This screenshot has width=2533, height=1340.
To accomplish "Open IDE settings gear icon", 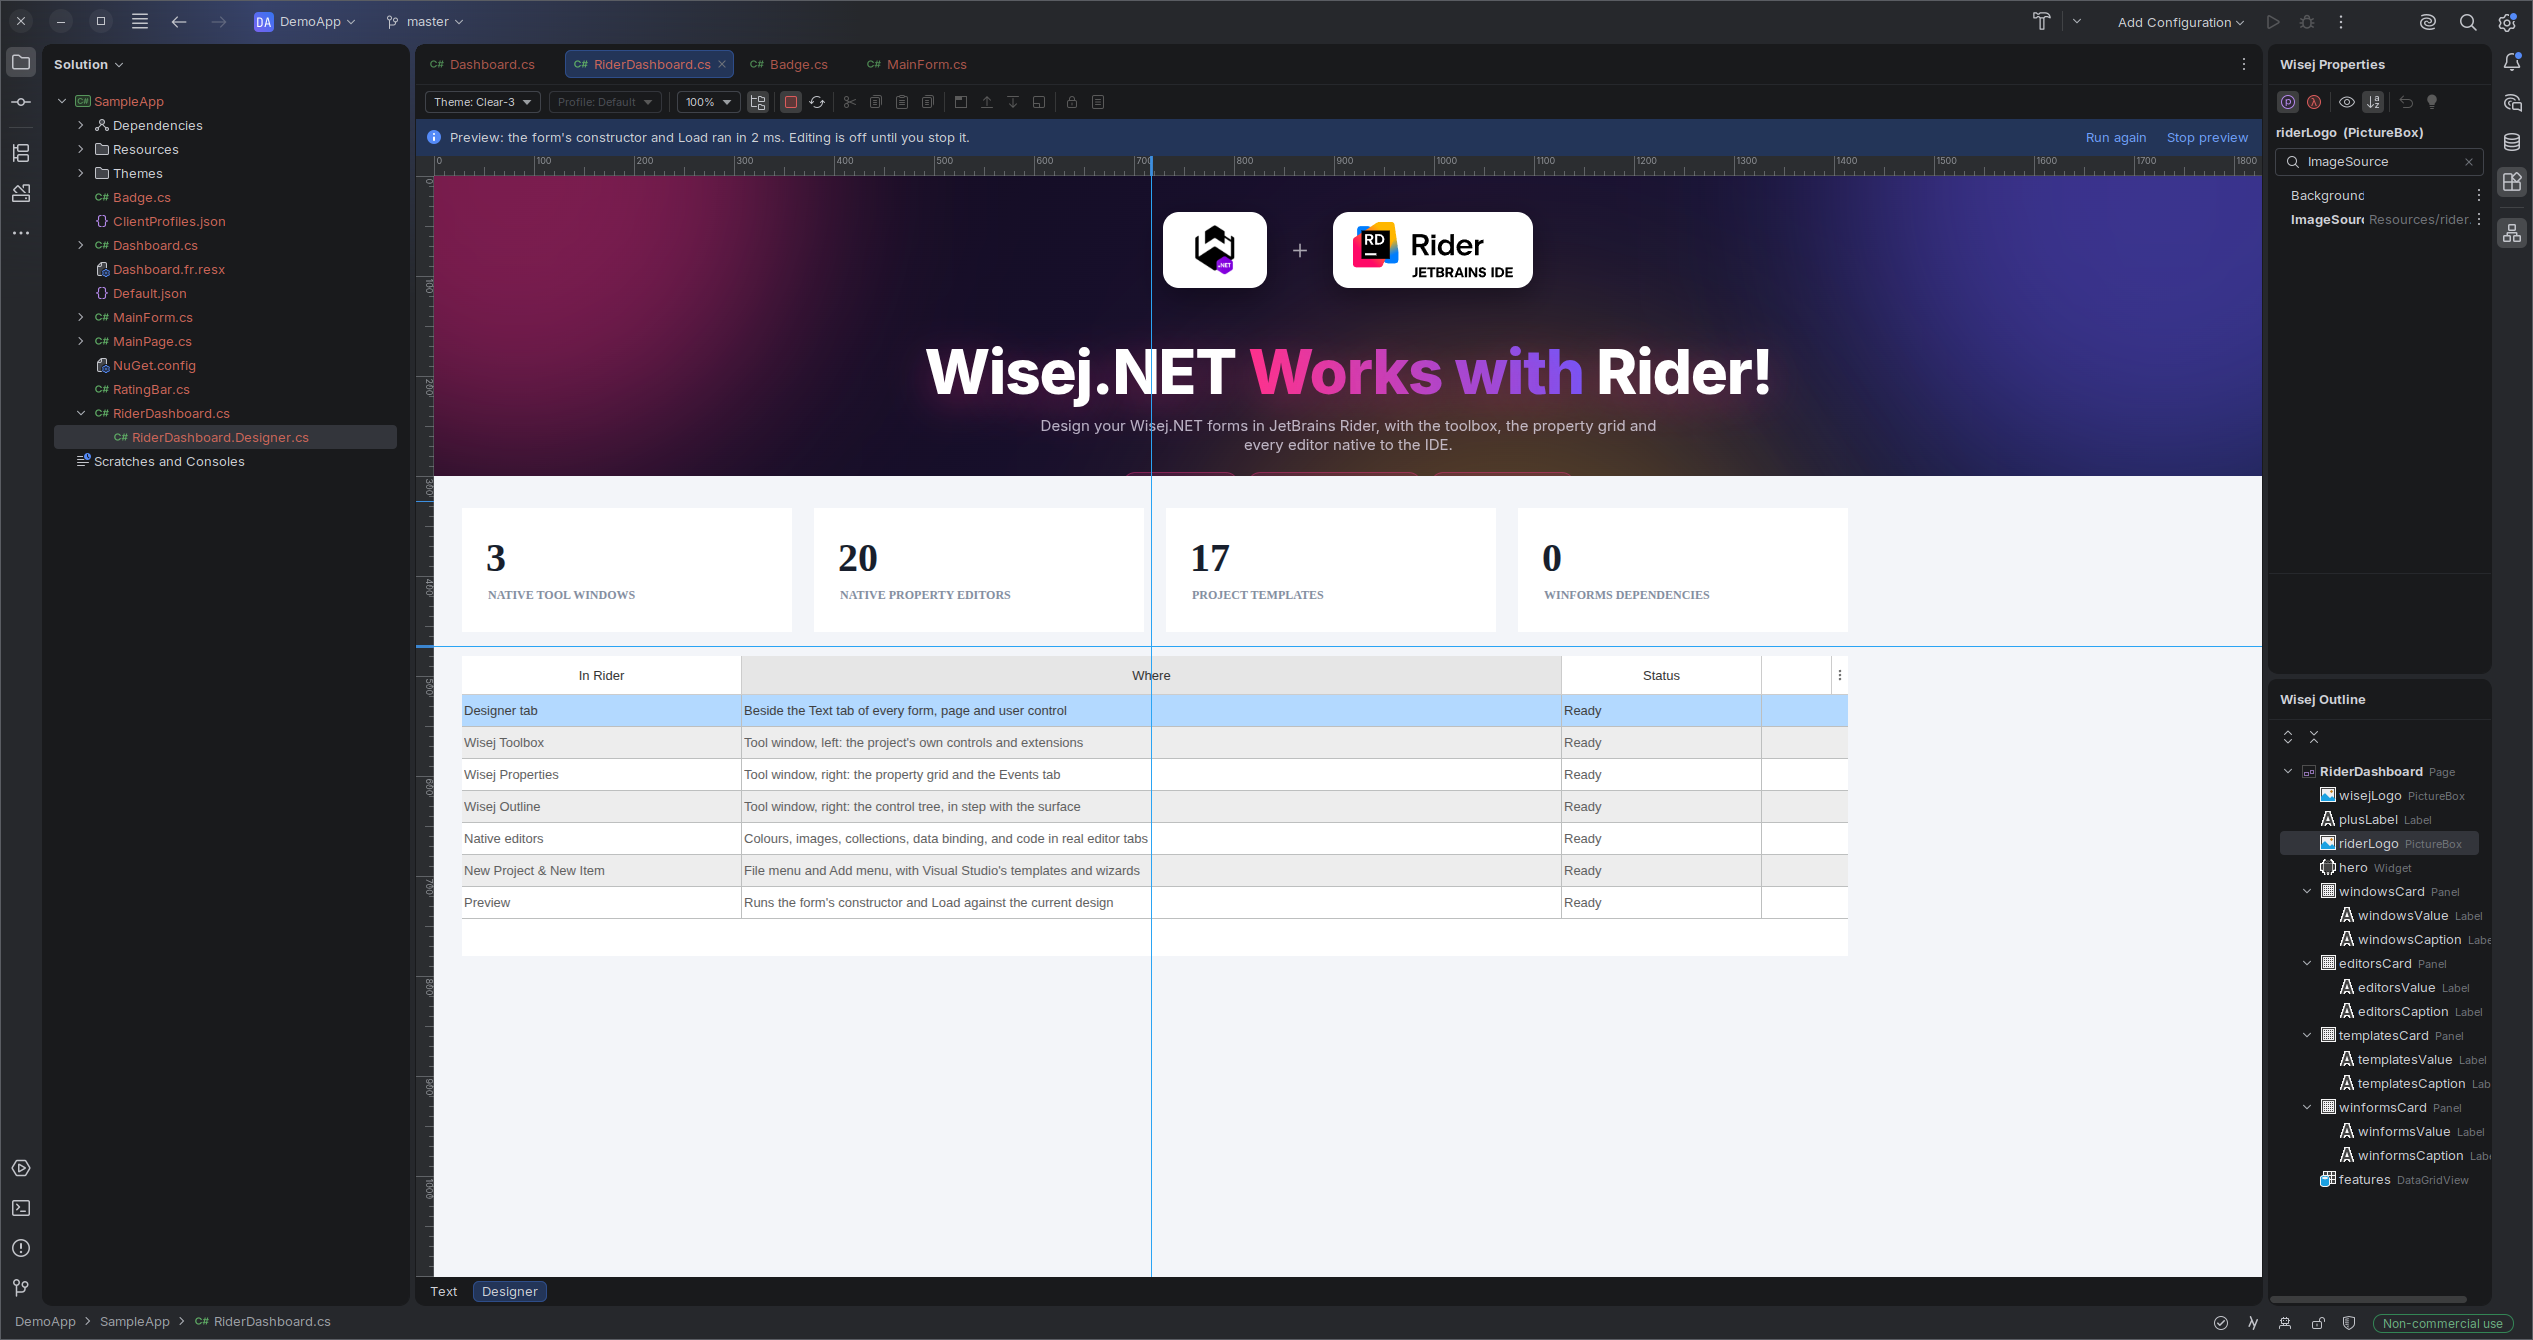I will [2507, 22].
